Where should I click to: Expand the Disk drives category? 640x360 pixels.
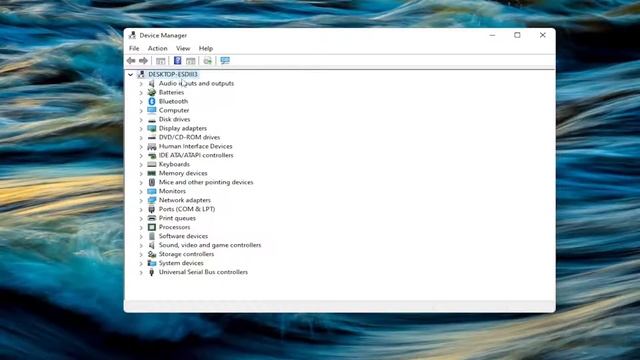click(141, 120)
